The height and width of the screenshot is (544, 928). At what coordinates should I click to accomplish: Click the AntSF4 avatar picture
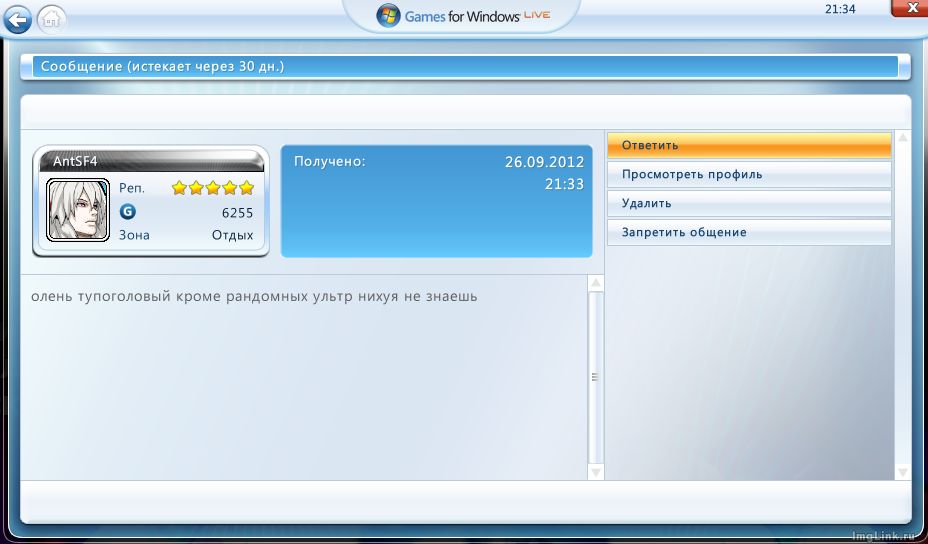click(78, 210)
